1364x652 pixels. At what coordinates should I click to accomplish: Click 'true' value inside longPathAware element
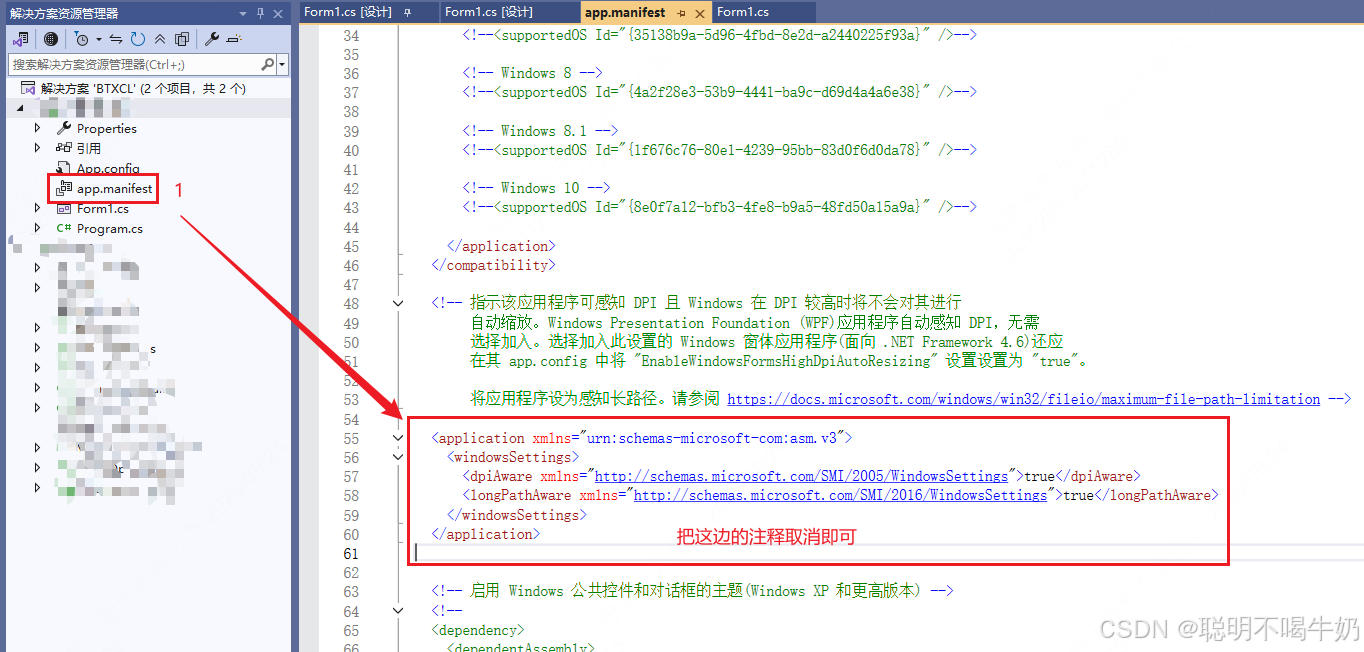click(1078, 495)
